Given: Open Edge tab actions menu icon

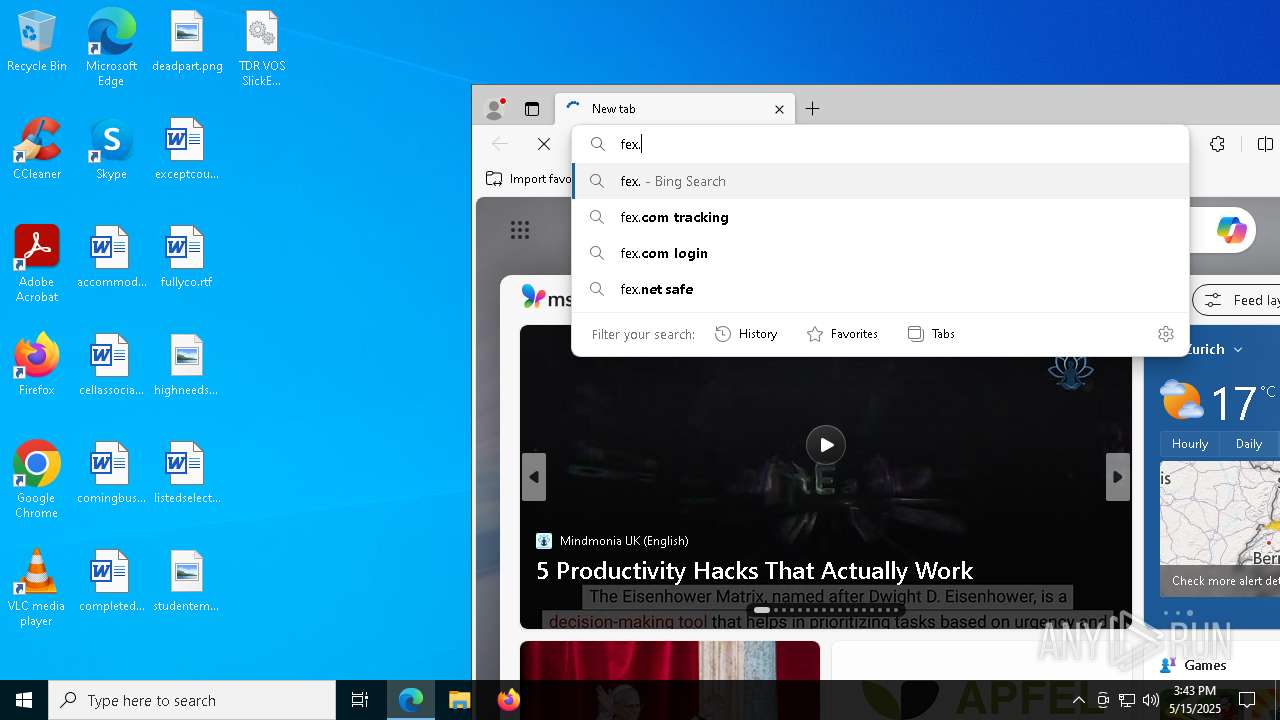Looking at the screenshot, I should click(x=532, y=109).
